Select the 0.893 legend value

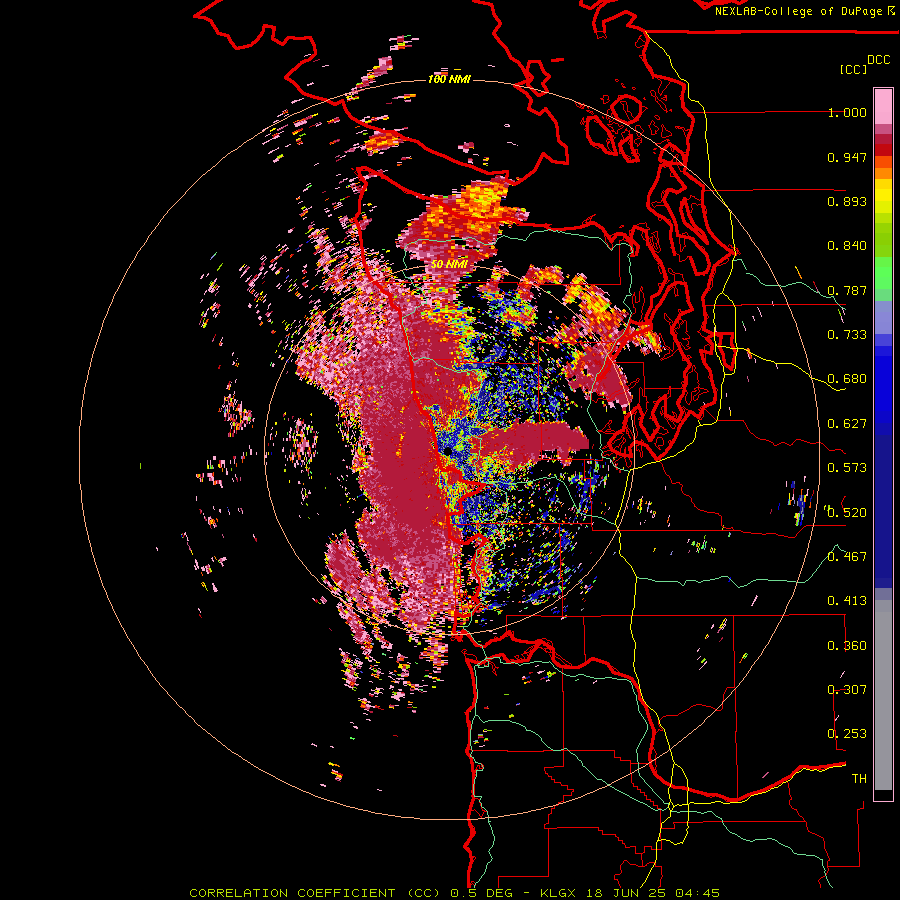pyautogui.click(x=847, y=201)
